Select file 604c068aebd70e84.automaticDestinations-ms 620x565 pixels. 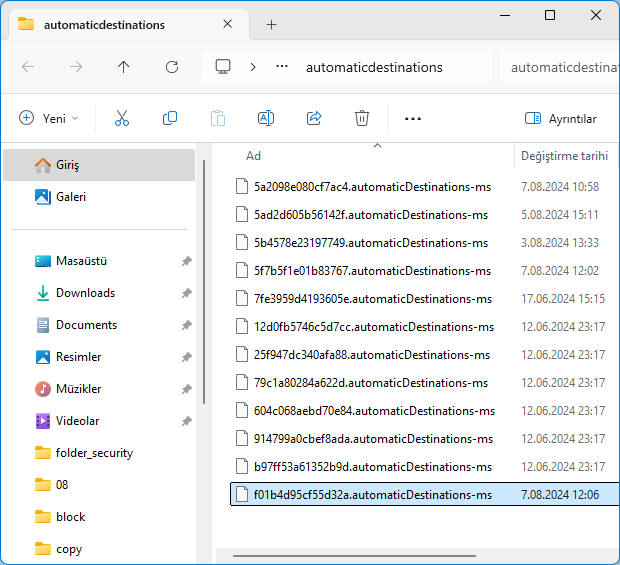374,411
